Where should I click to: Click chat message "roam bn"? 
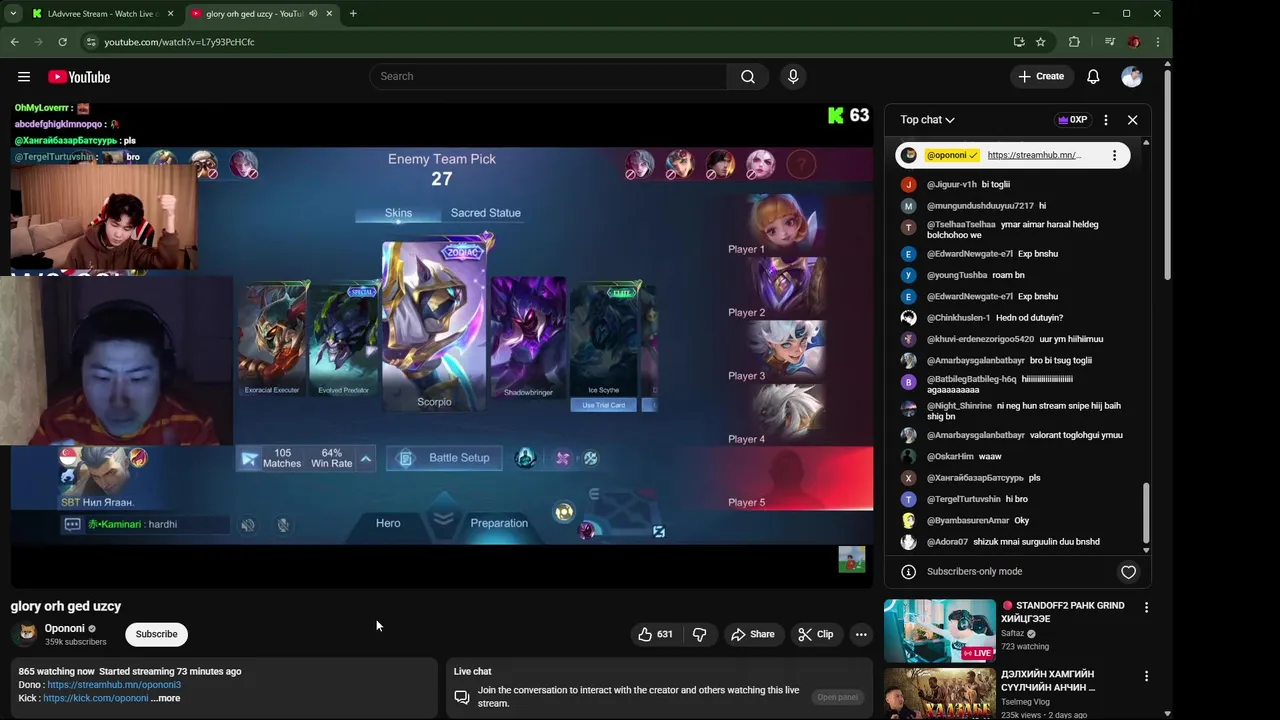coord(1008,275)
